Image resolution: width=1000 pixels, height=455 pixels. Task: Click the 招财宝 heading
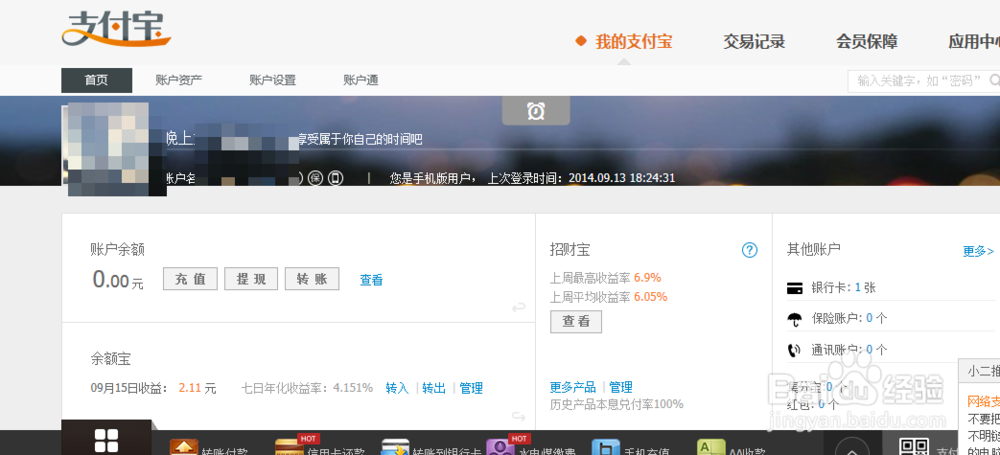tap(570, 250)
